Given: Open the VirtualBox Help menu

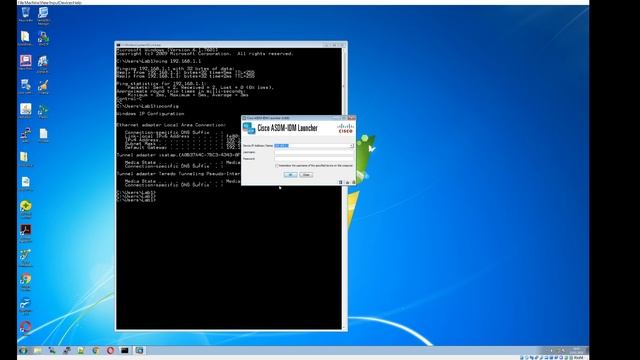Looking at the screenshot, I should coord(77,2).
